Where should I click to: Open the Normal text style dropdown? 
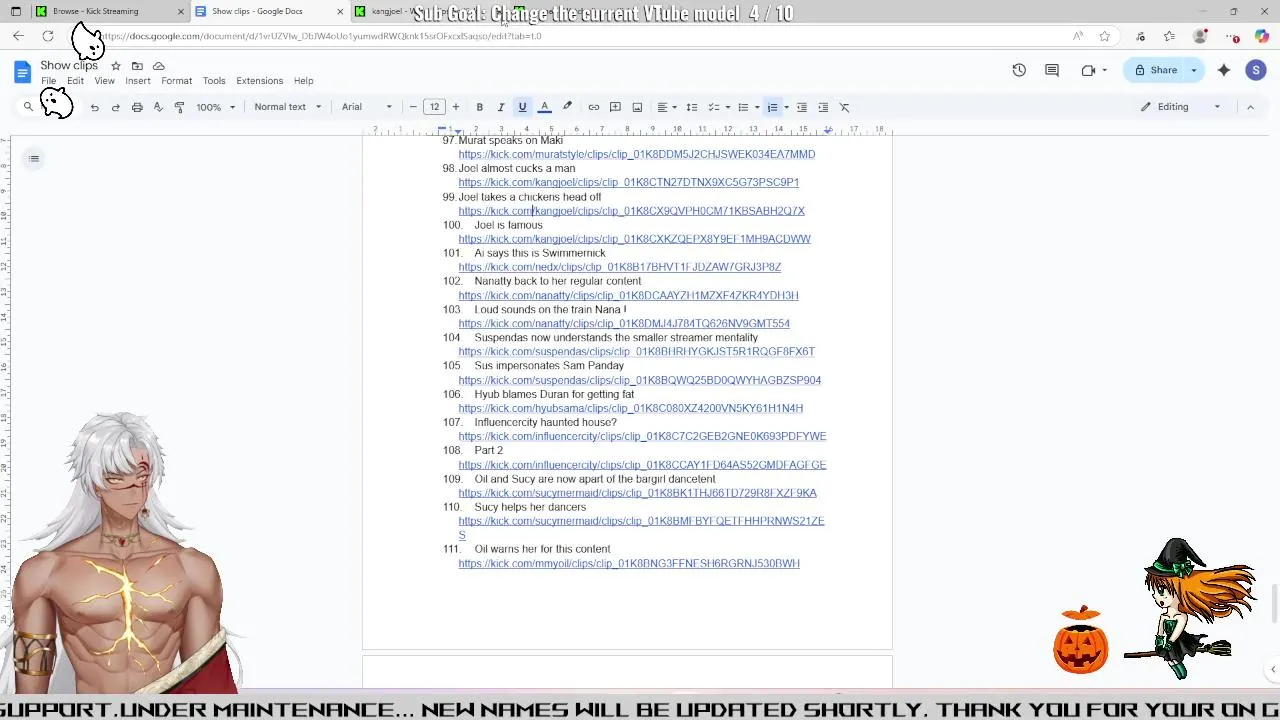(288, 107)
